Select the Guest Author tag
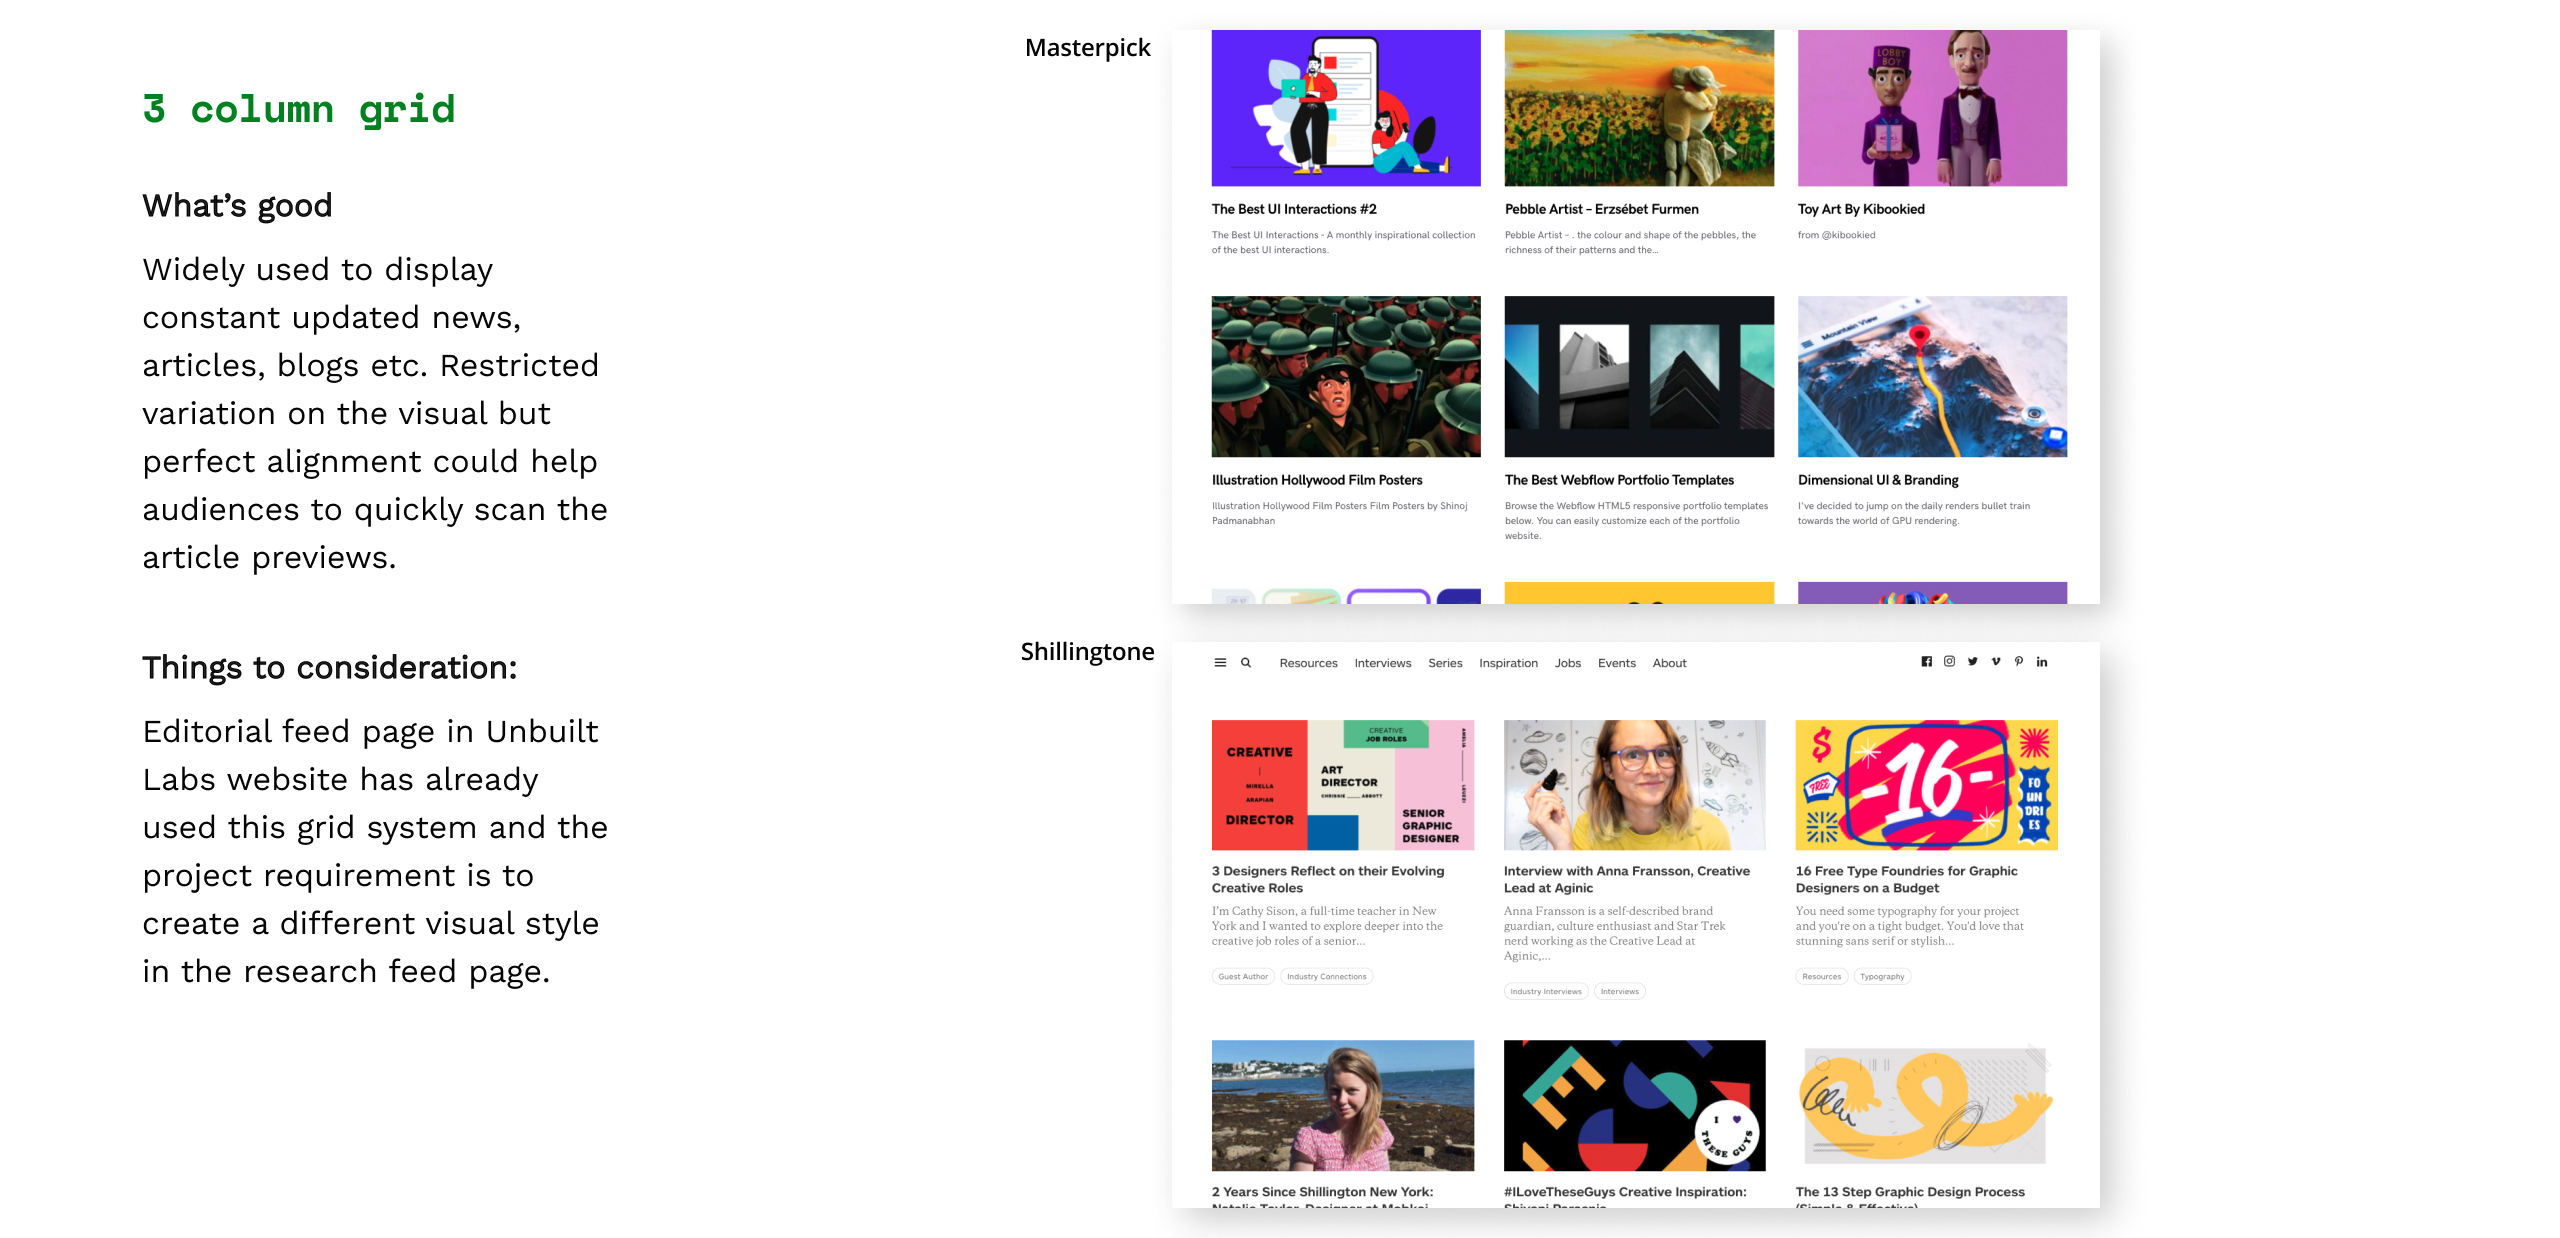The height and width of the screenshot is (1238, 2560). pos(1243,977)
